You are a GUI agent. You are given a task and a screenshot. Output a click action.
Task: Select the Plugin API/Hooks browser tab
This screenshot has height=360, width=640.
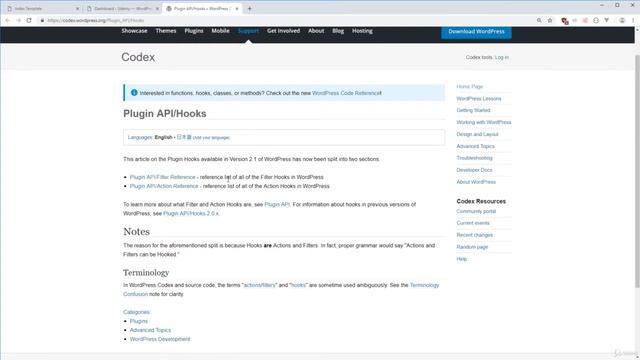[202, 9]
